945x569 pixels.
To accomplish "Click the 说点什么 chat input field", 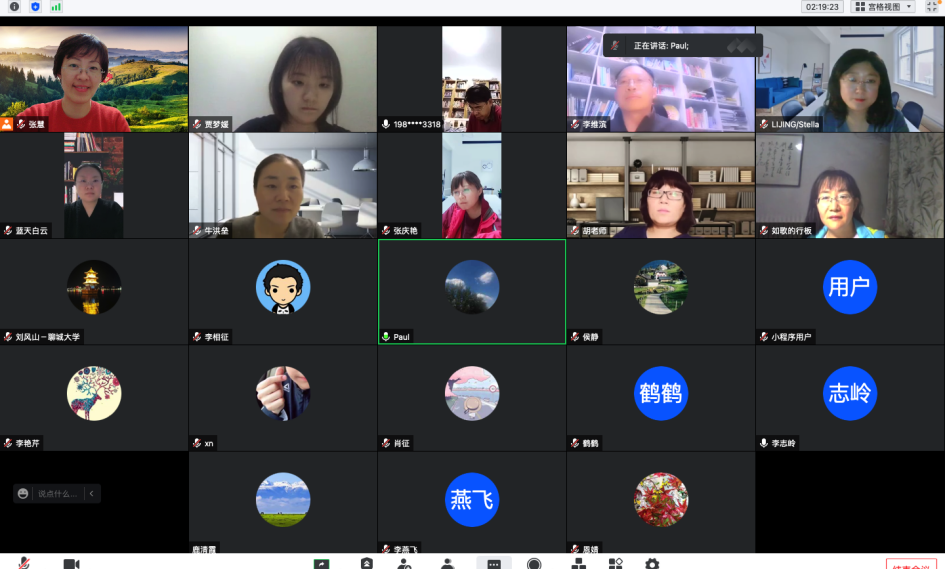I will (x=58, y=493).
